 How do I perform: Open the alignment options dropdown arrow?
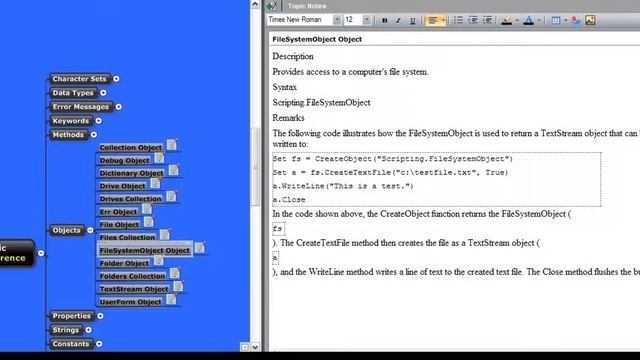443,20
